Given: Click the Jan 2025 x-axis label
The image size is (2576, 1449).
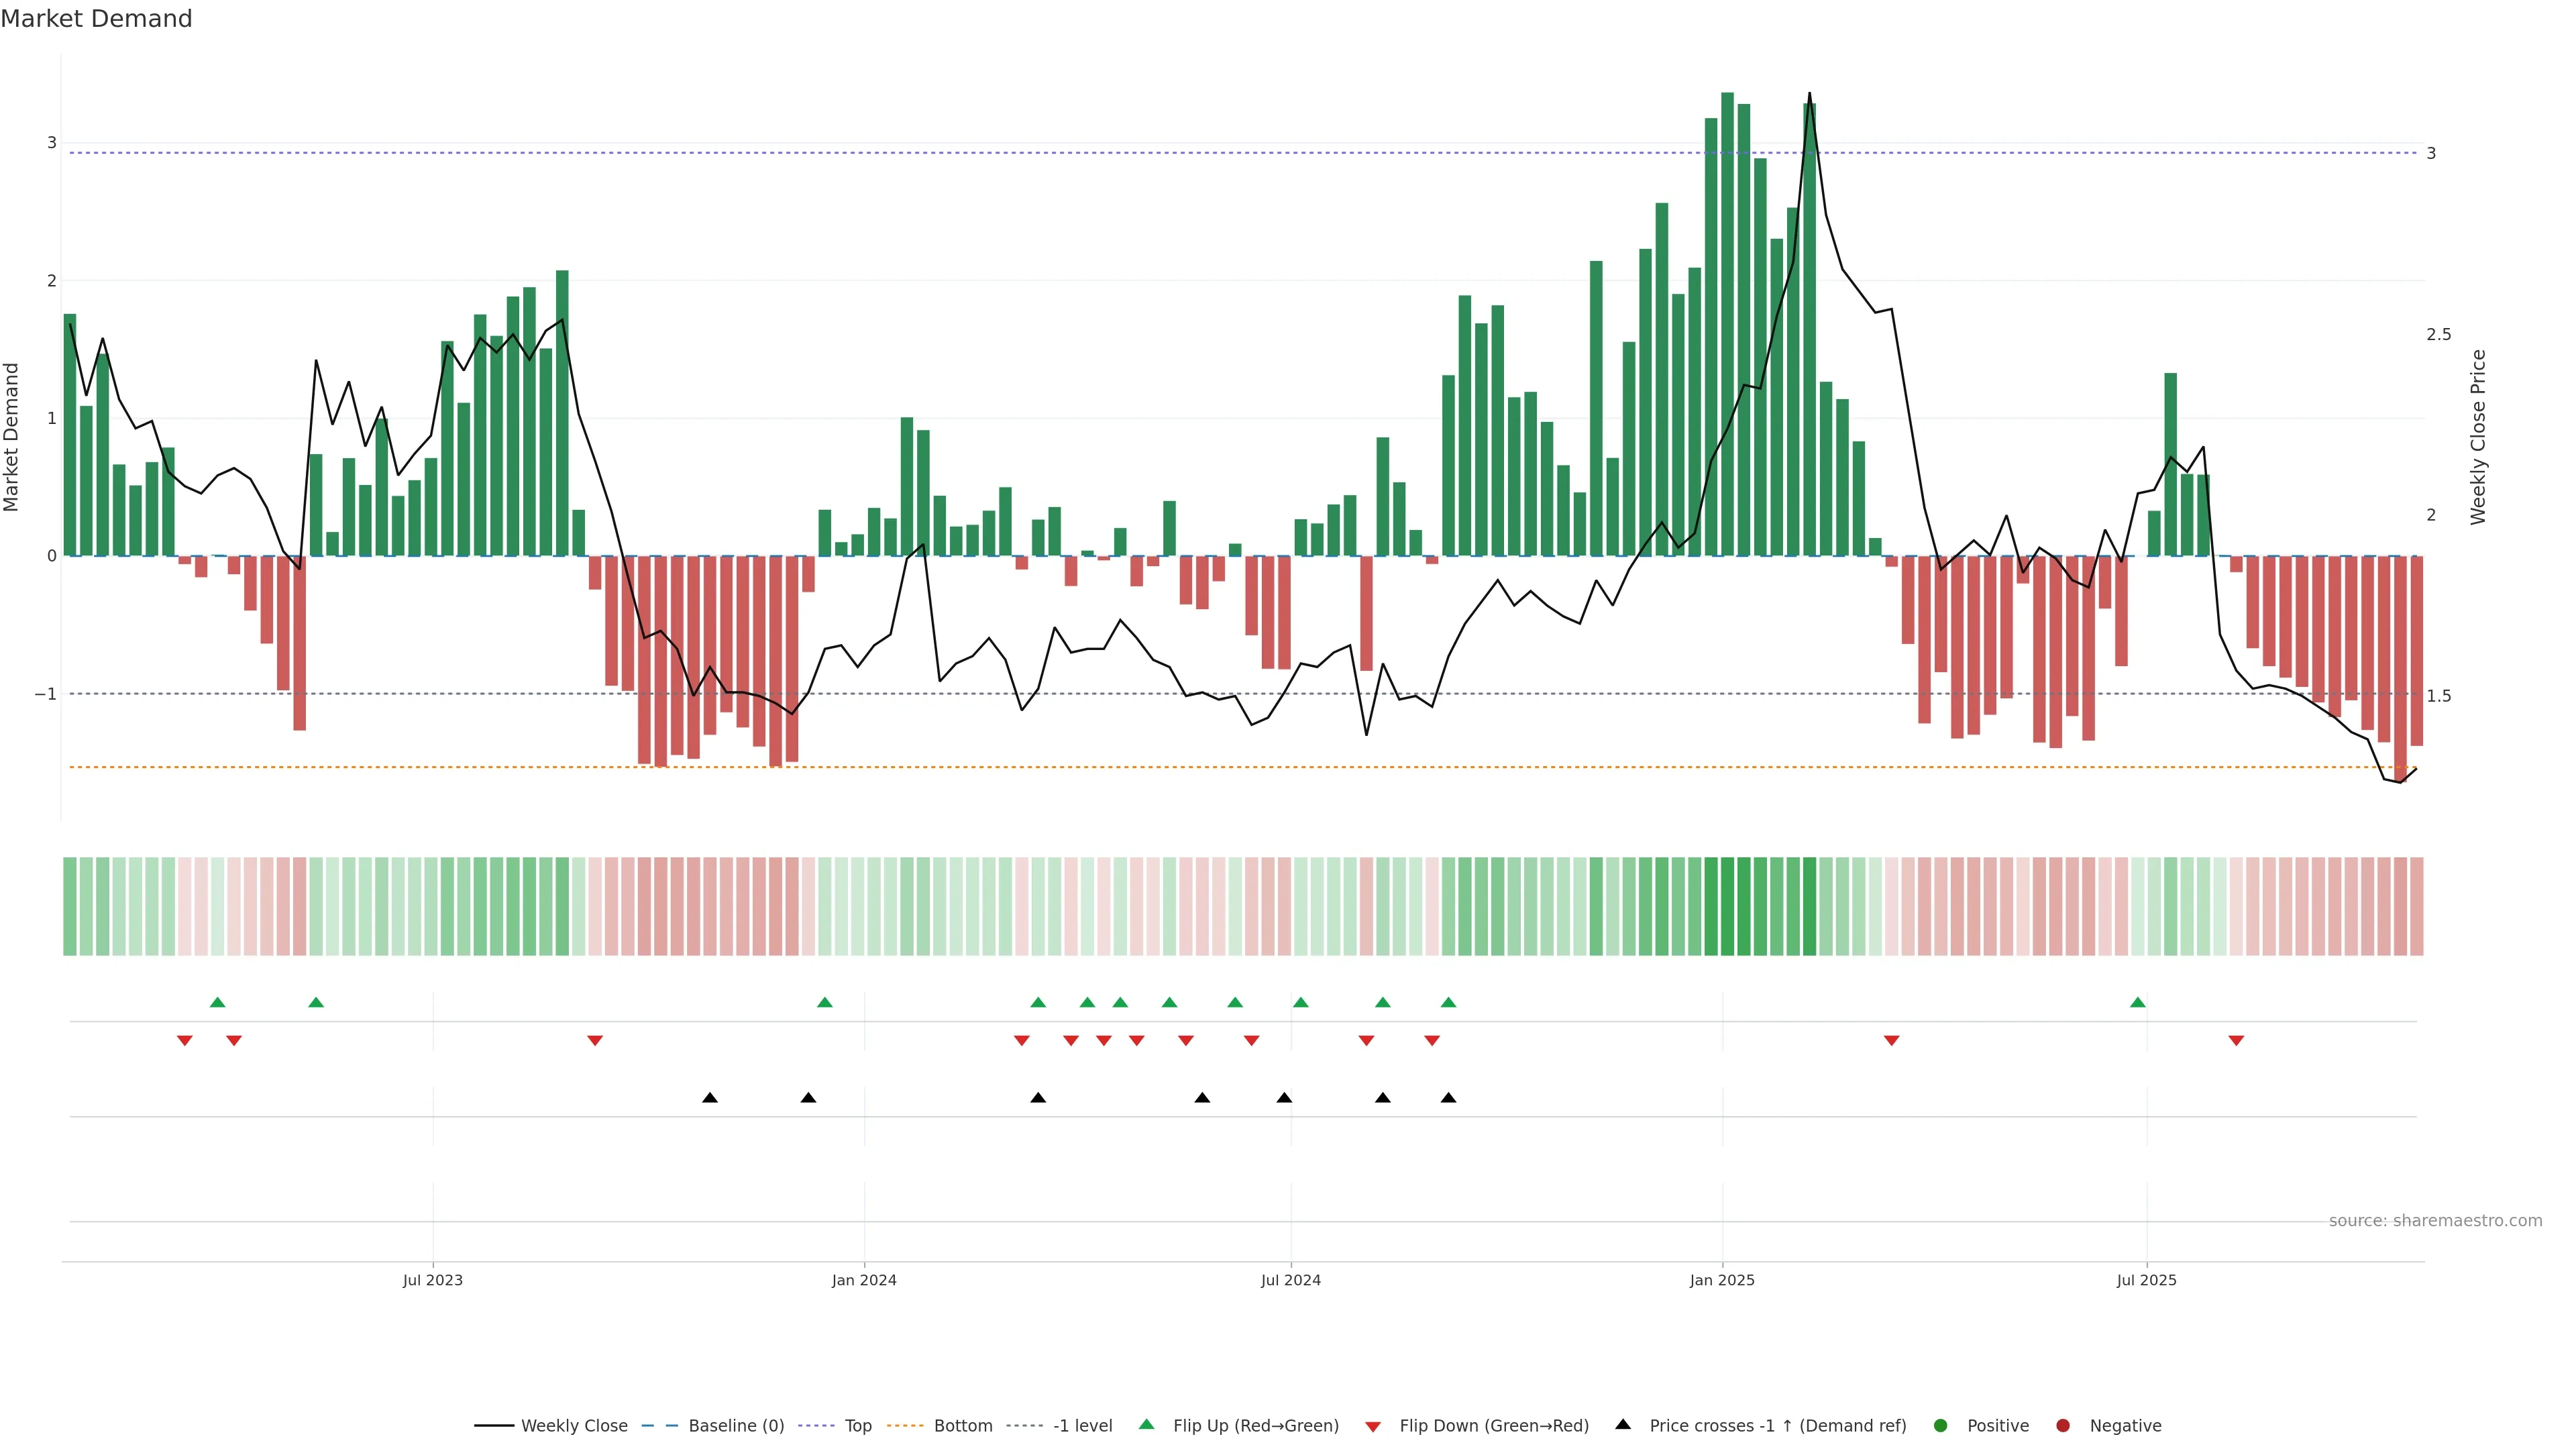Looking at the screenshot, I should pyautogui.click(x=1722, y=1280).
